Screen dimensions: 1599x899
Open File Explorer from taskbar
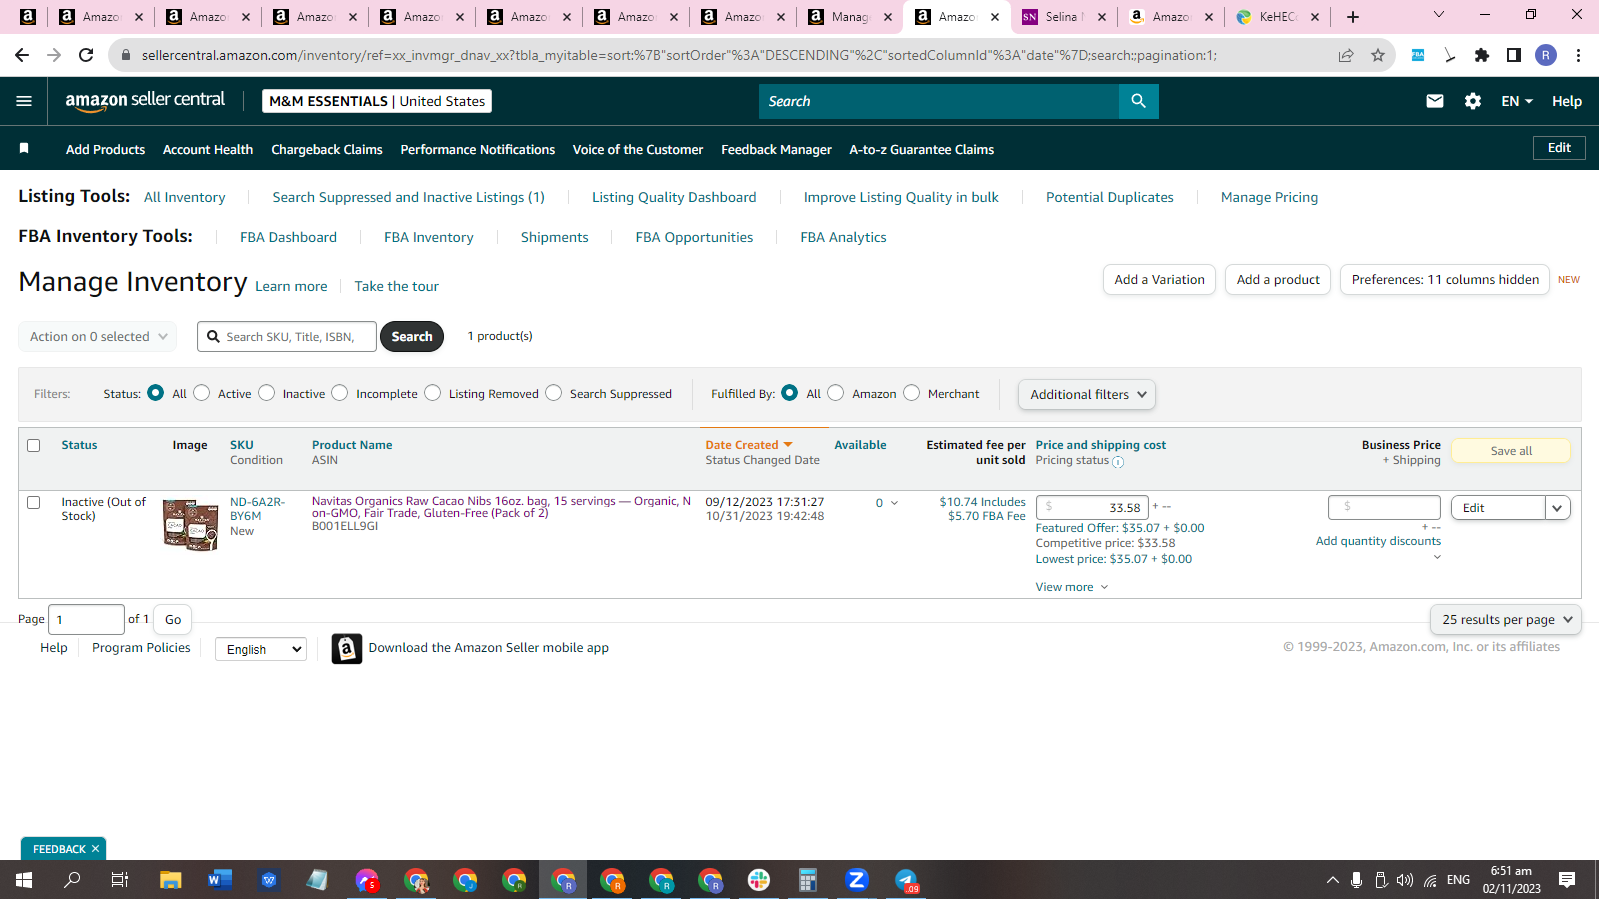click(x=171, y=880)
